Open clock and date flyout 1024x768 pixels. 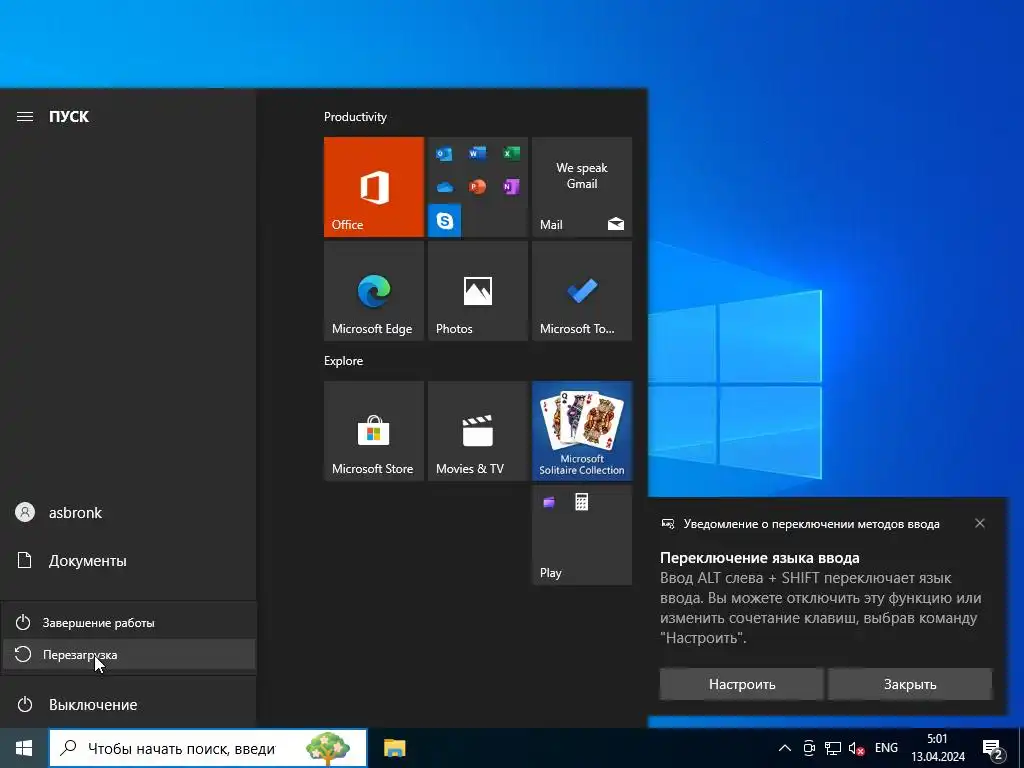[x=938, y=748]
